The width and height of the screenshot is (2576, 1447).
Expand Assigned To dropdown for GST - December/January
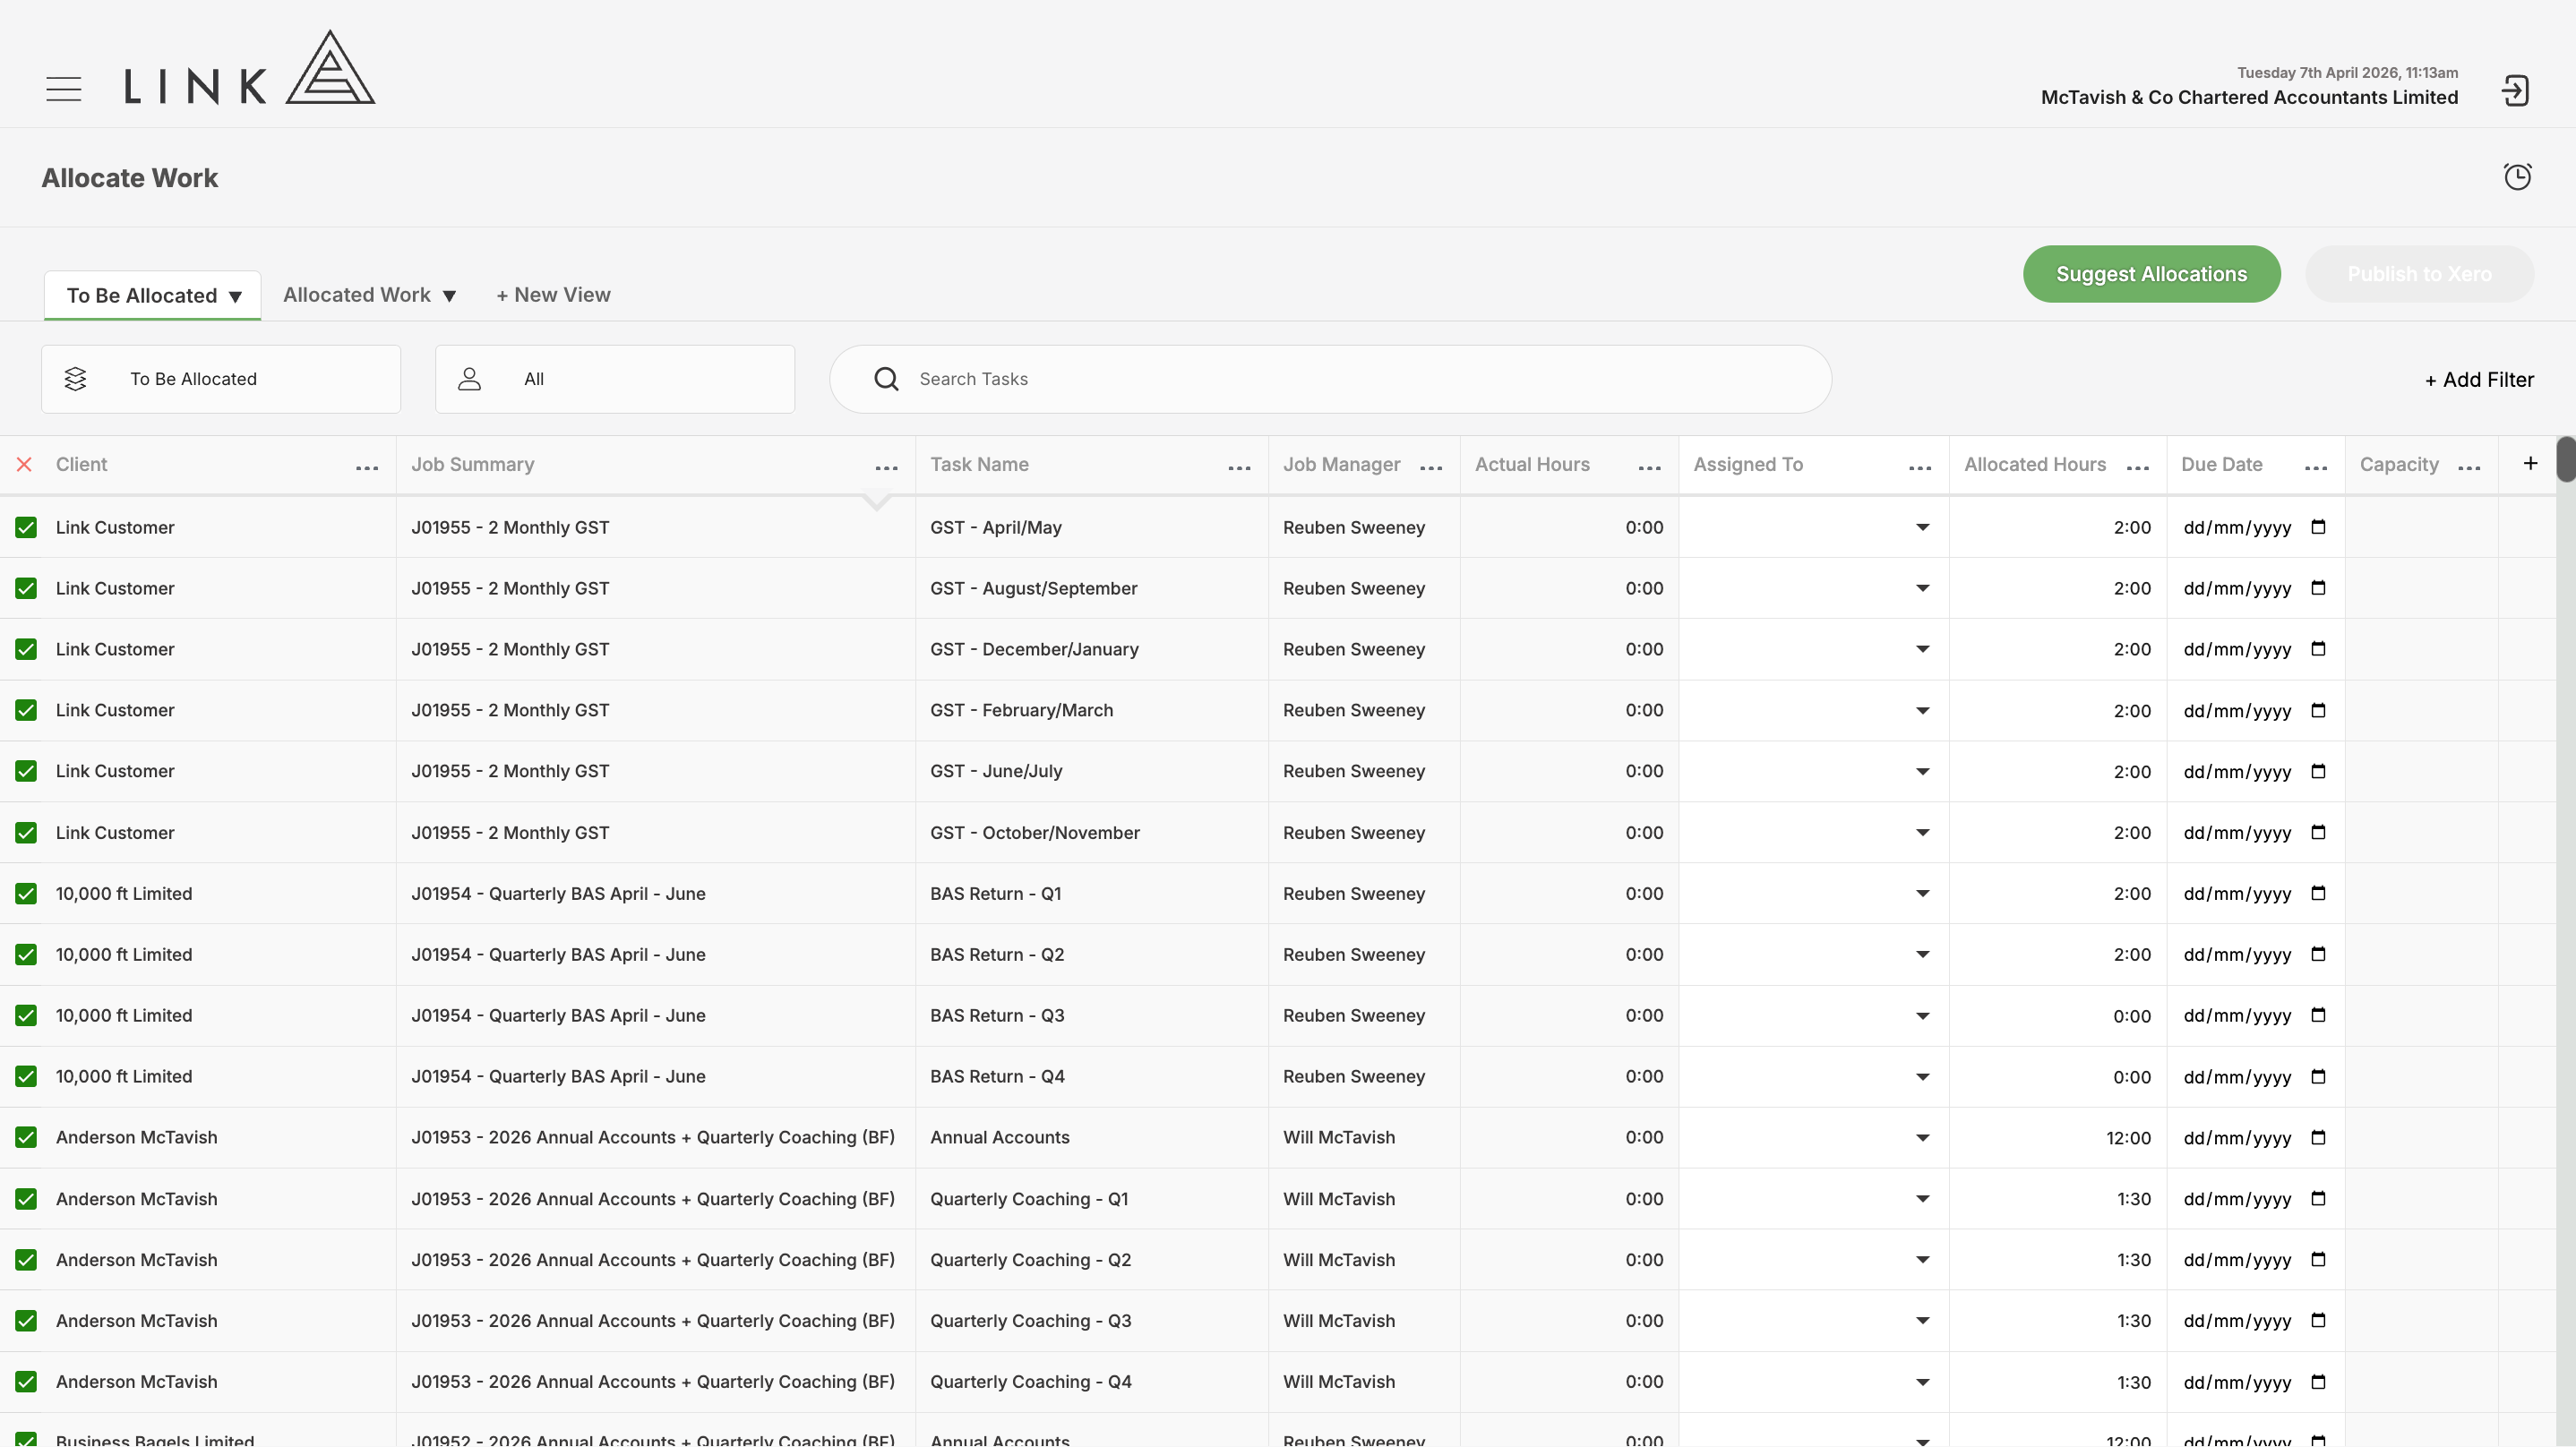[1922, 649]
